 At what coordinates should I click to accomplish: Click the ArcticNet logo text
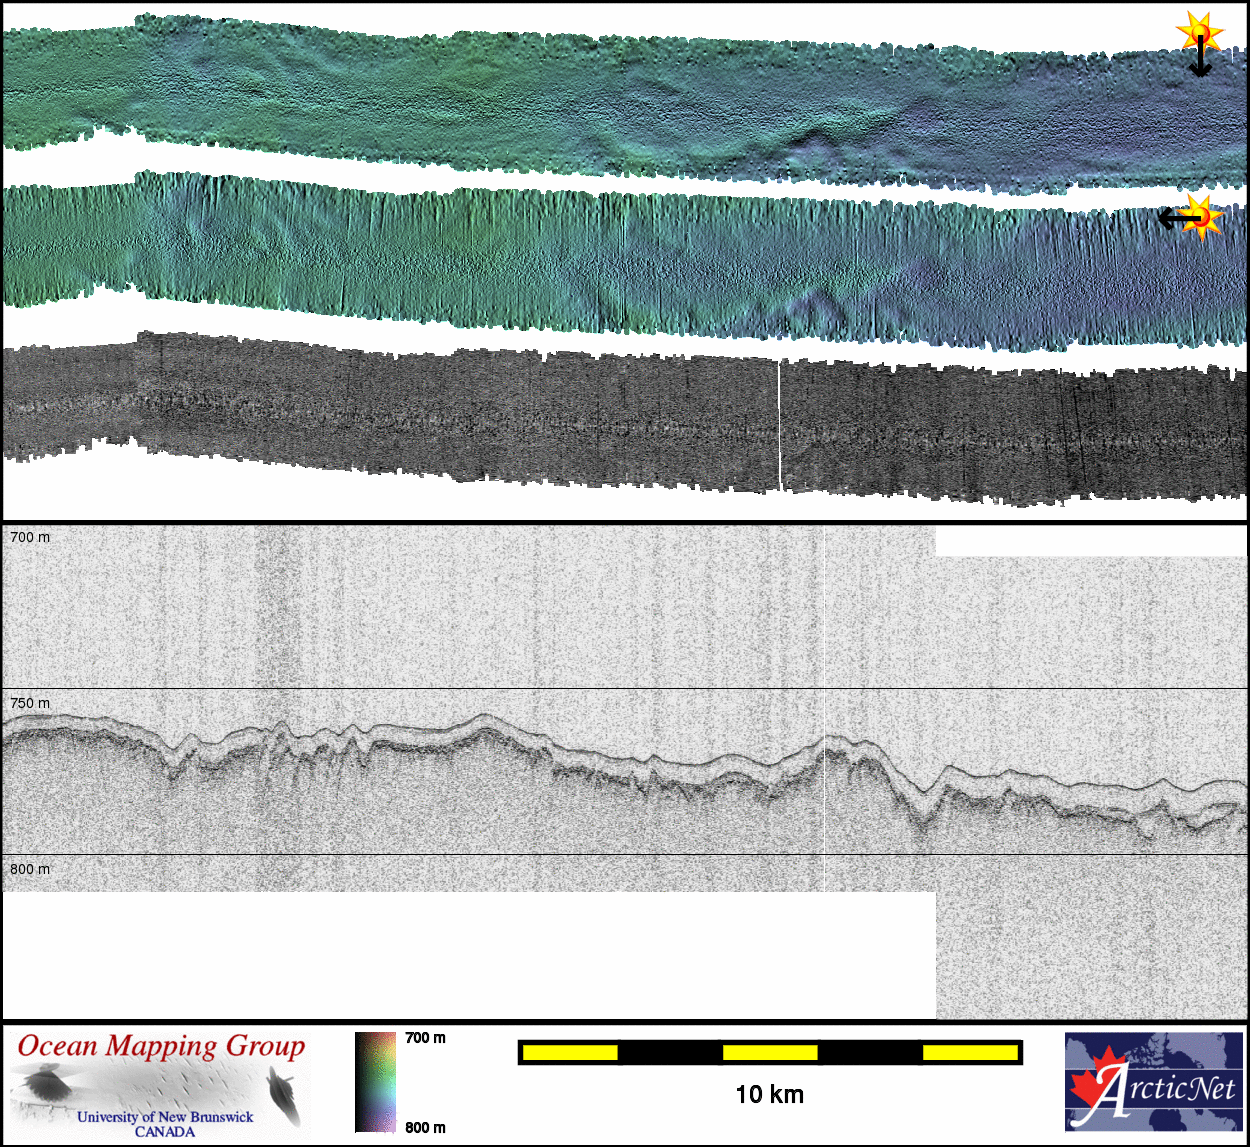[1165, 1089]
